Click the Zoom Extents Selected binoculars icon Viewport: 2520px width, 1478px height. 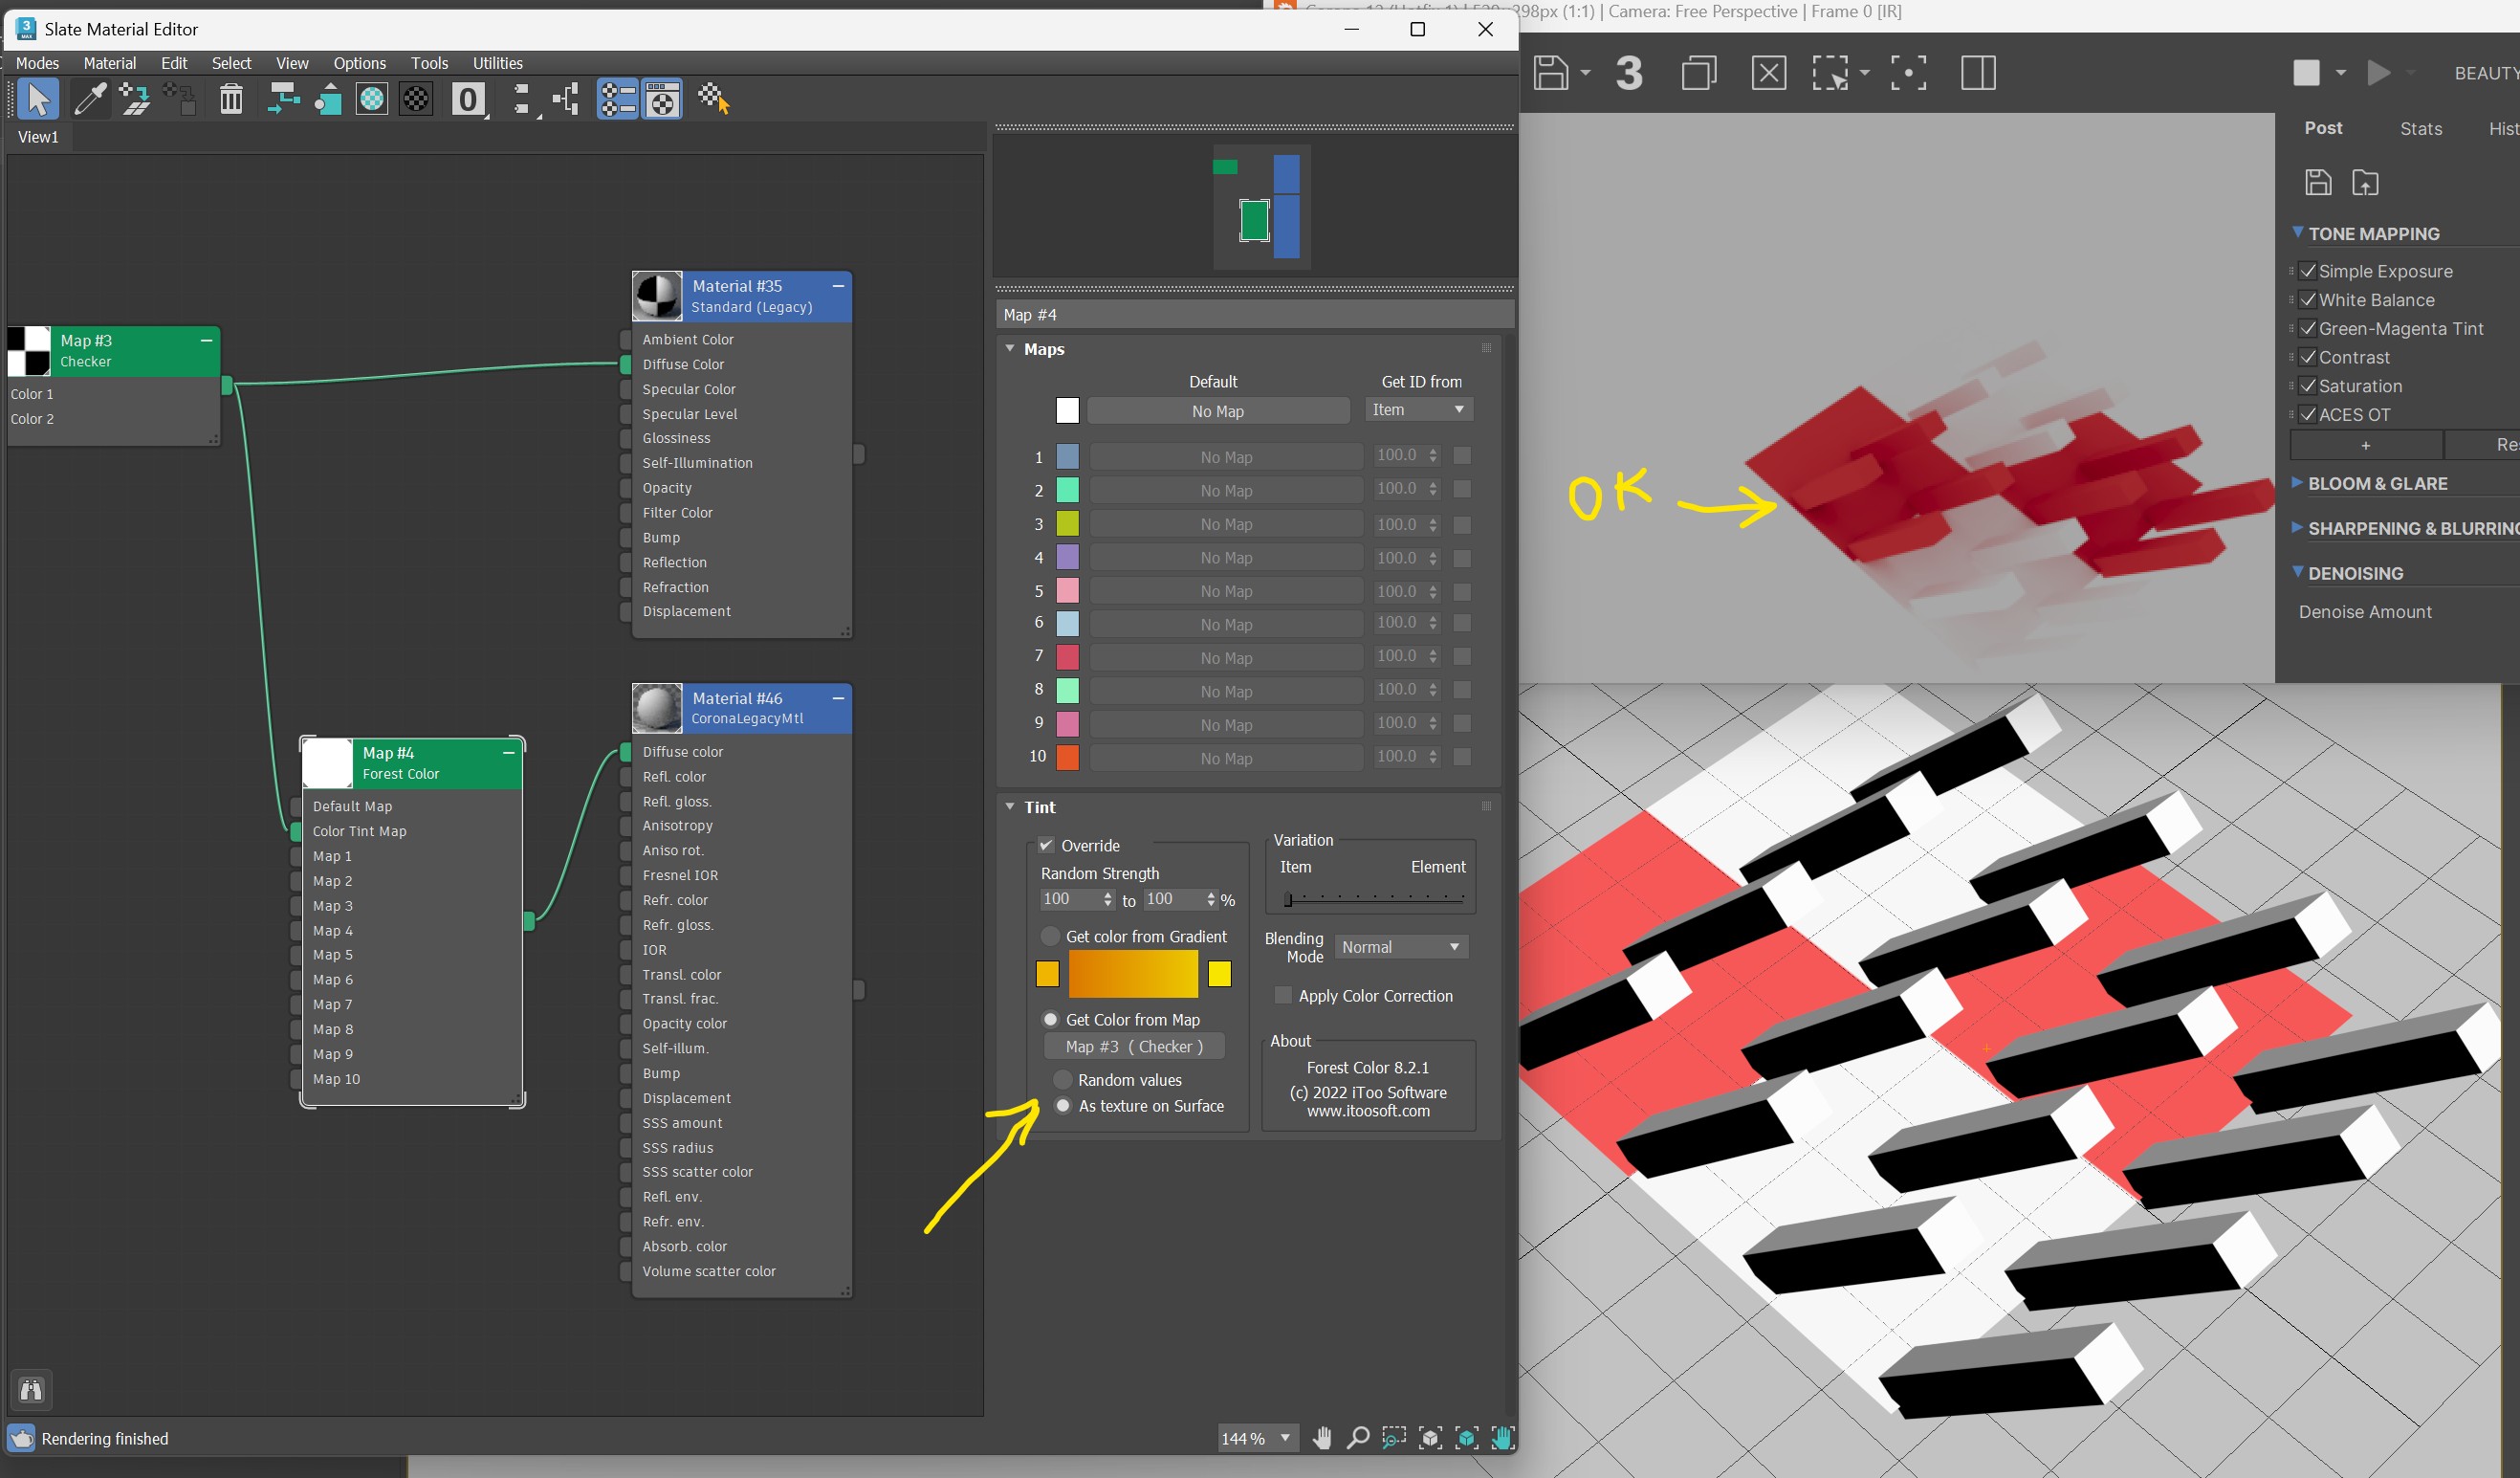click(31, 1390)
